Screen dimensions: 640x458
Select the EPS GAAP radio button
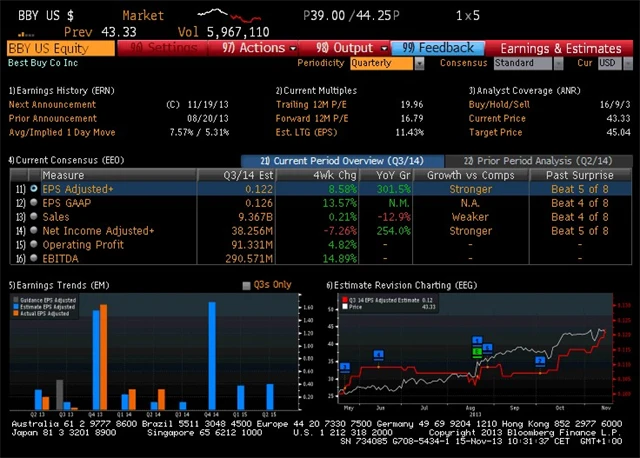35,202
